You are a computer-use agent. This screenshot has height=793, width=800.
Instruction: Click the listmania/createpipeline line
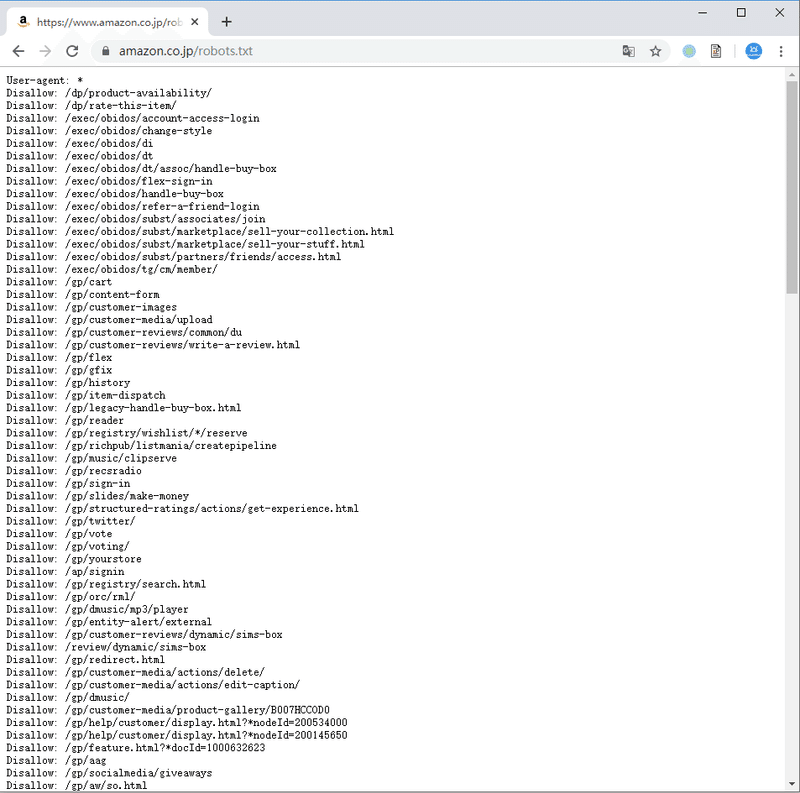141,445
